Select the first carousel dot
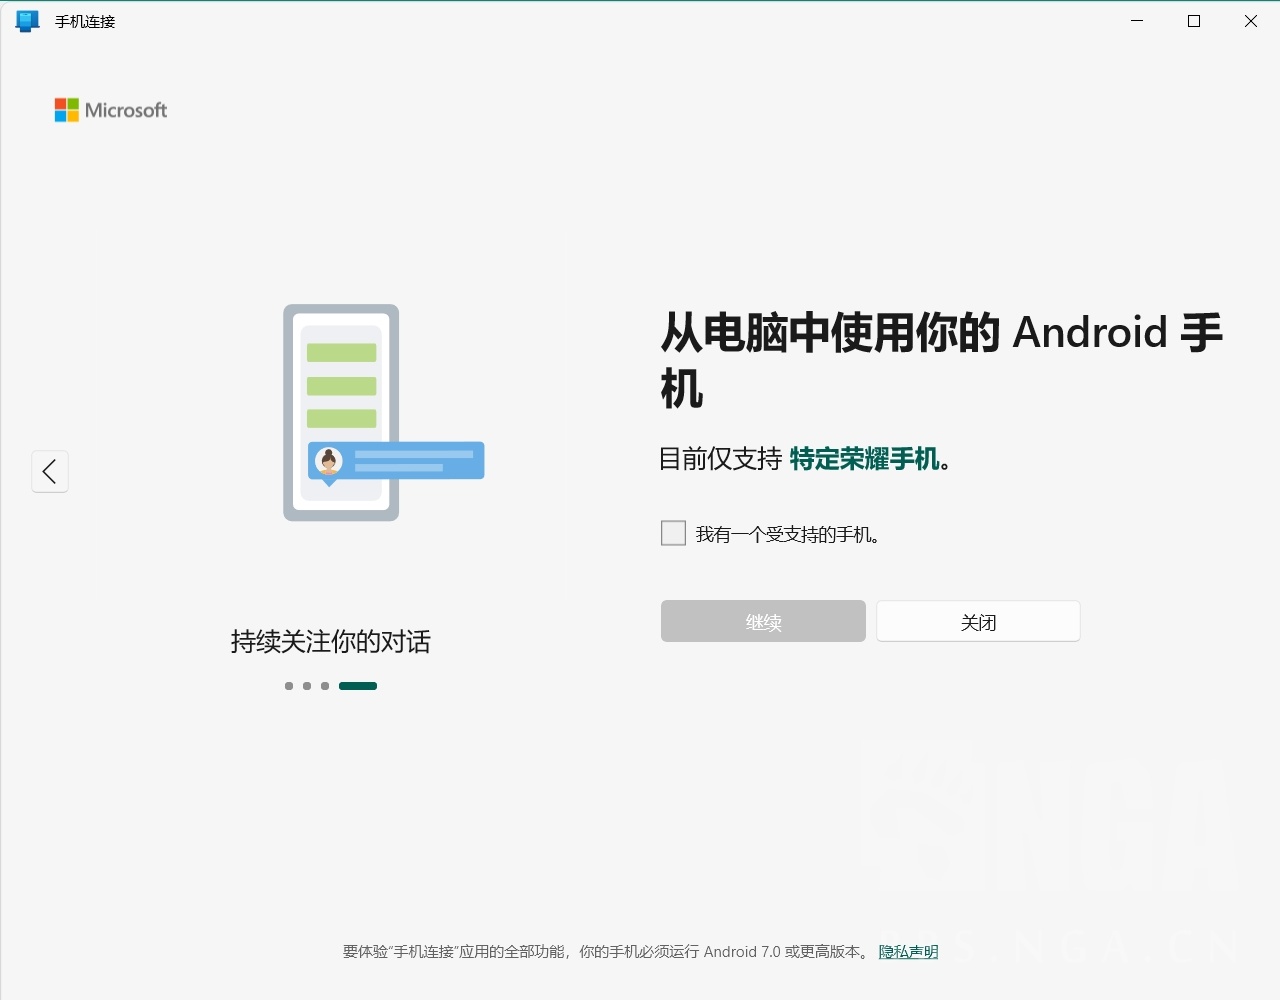Image resolution: width=1280 pixels, height=1000 pixels. [288, 686]
